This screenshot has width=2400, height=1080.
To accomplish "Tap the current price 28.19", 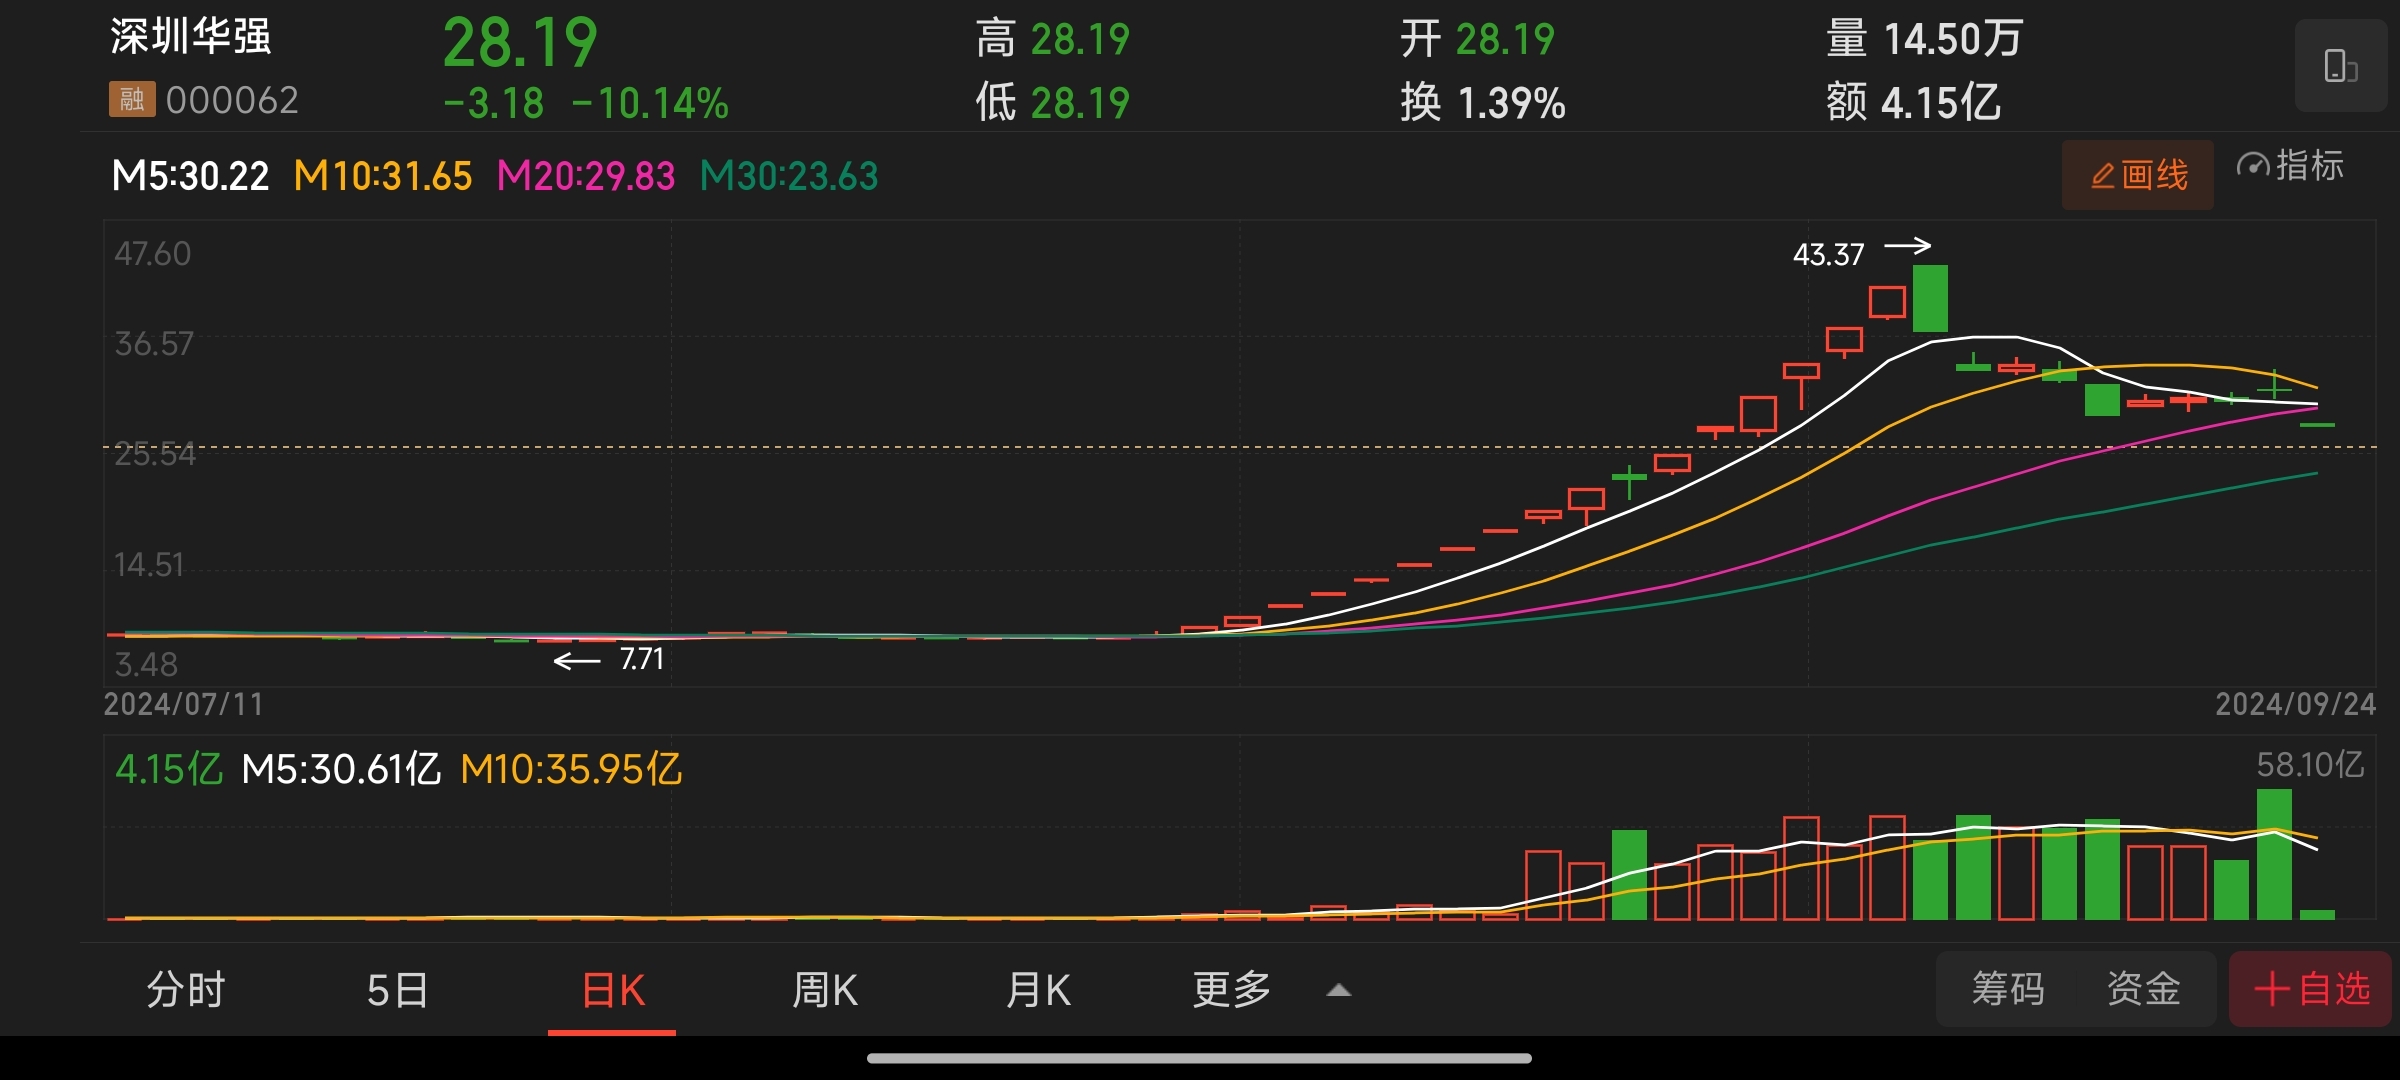I will 520,43.
